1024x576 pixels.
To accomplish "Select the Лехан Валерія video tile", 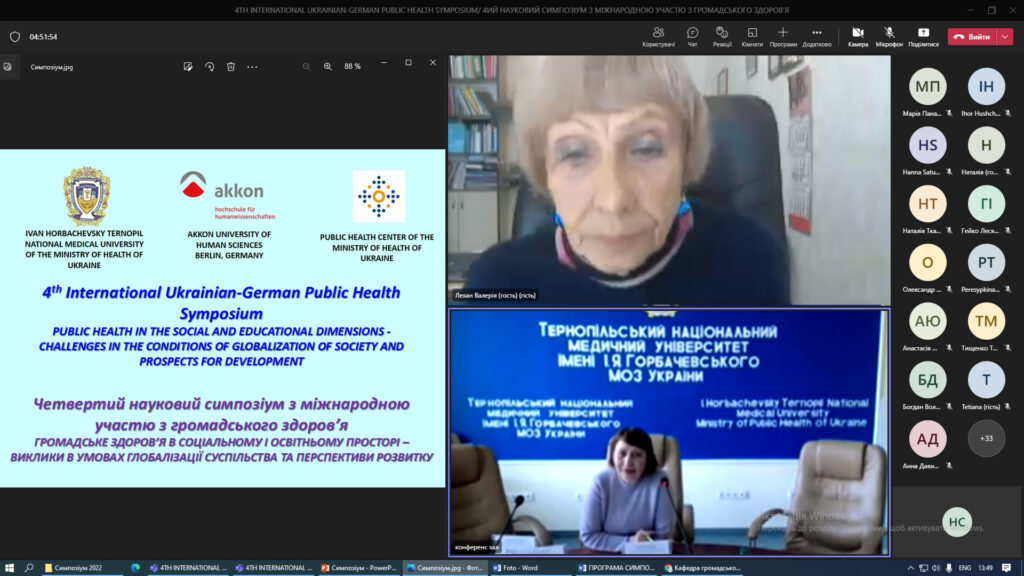I will 667,180.
